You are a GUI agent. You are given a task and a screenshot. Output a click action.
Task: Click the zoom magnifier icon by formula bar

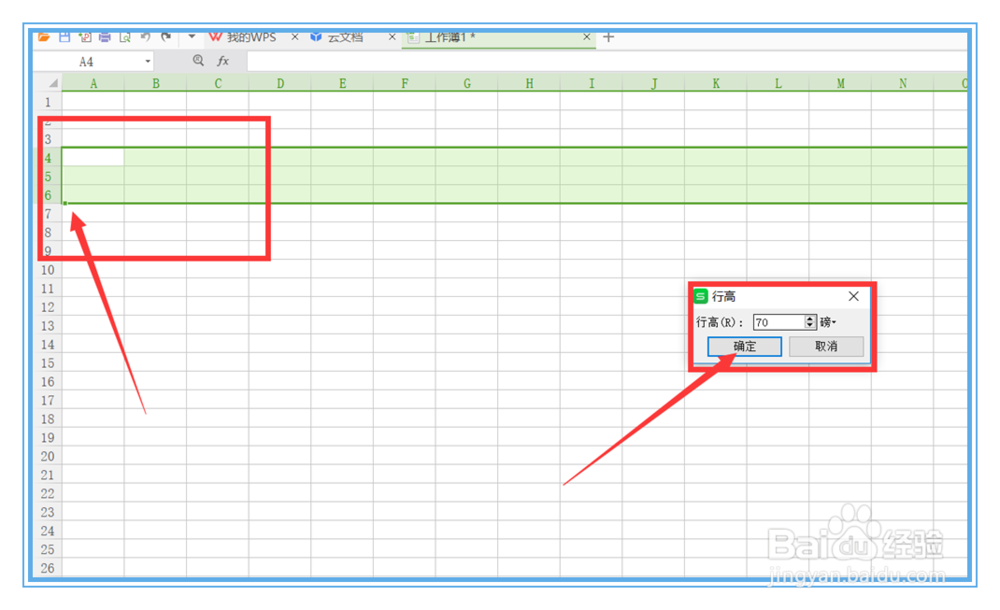coord(198,61)
